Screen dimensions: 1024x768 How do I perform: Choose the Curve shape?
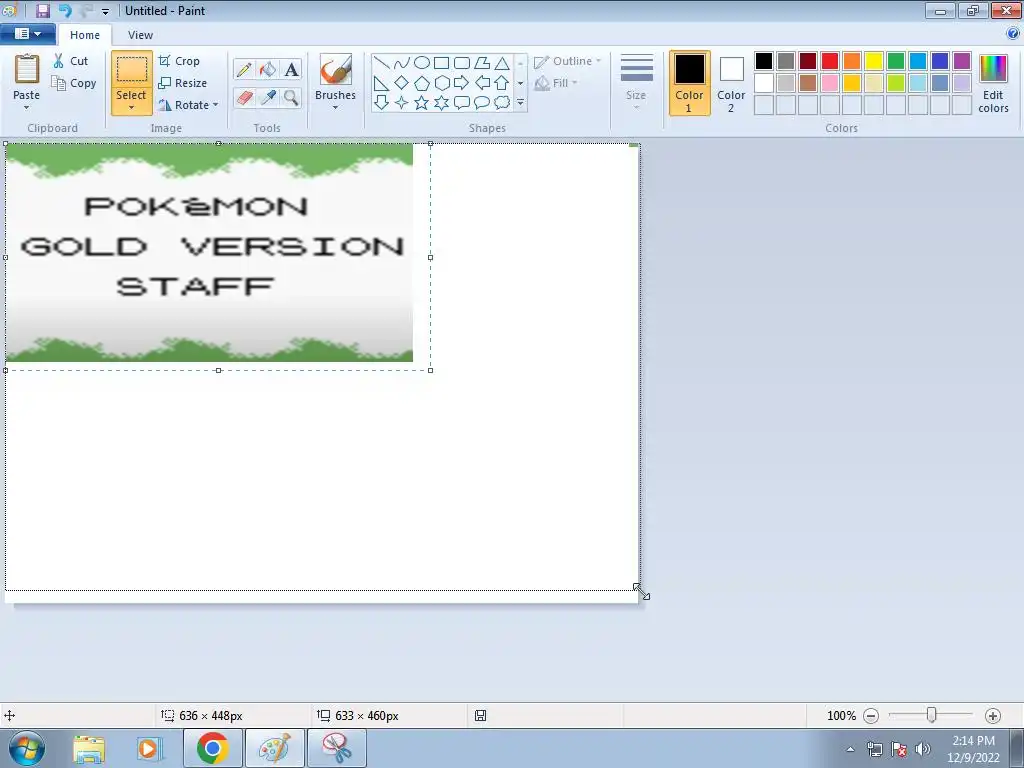coord(402,63)
